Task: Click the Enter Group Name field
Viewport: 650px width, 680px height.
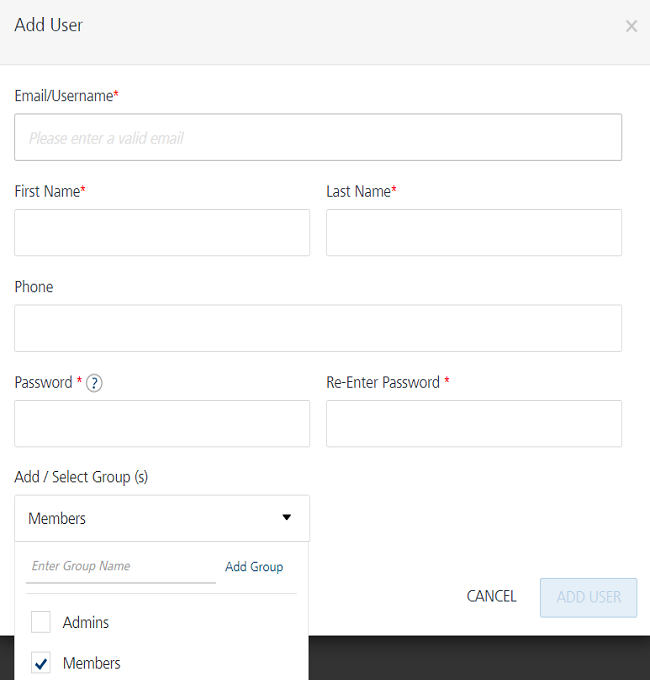Action: 120,566
